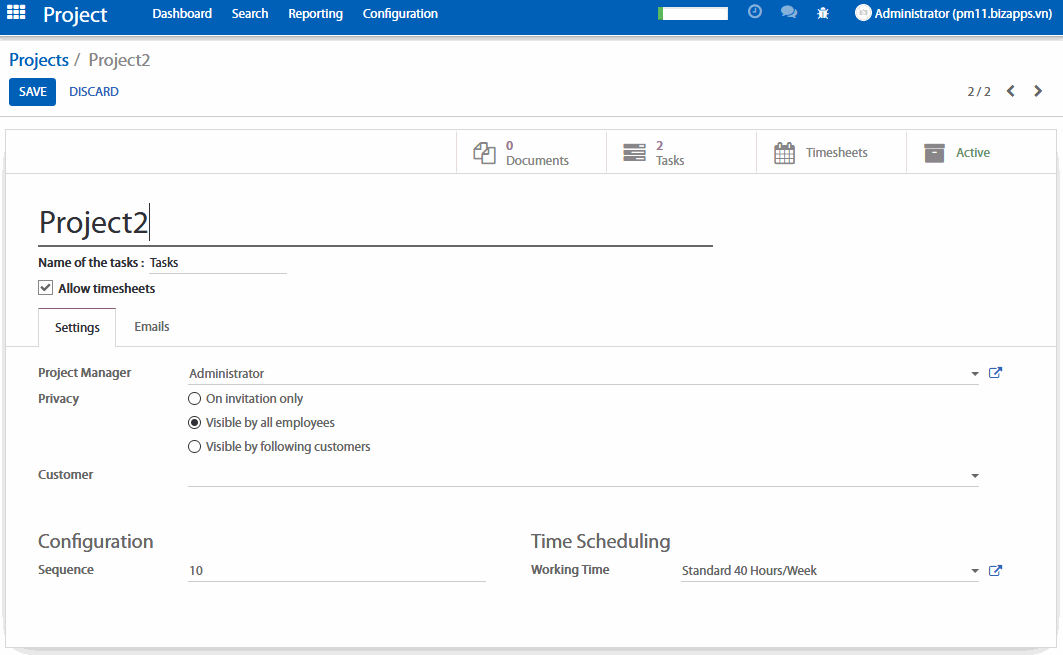Select On invitation only privacy
The width and height of the screenshot is (1063, 655).
[x=195, y=399]
